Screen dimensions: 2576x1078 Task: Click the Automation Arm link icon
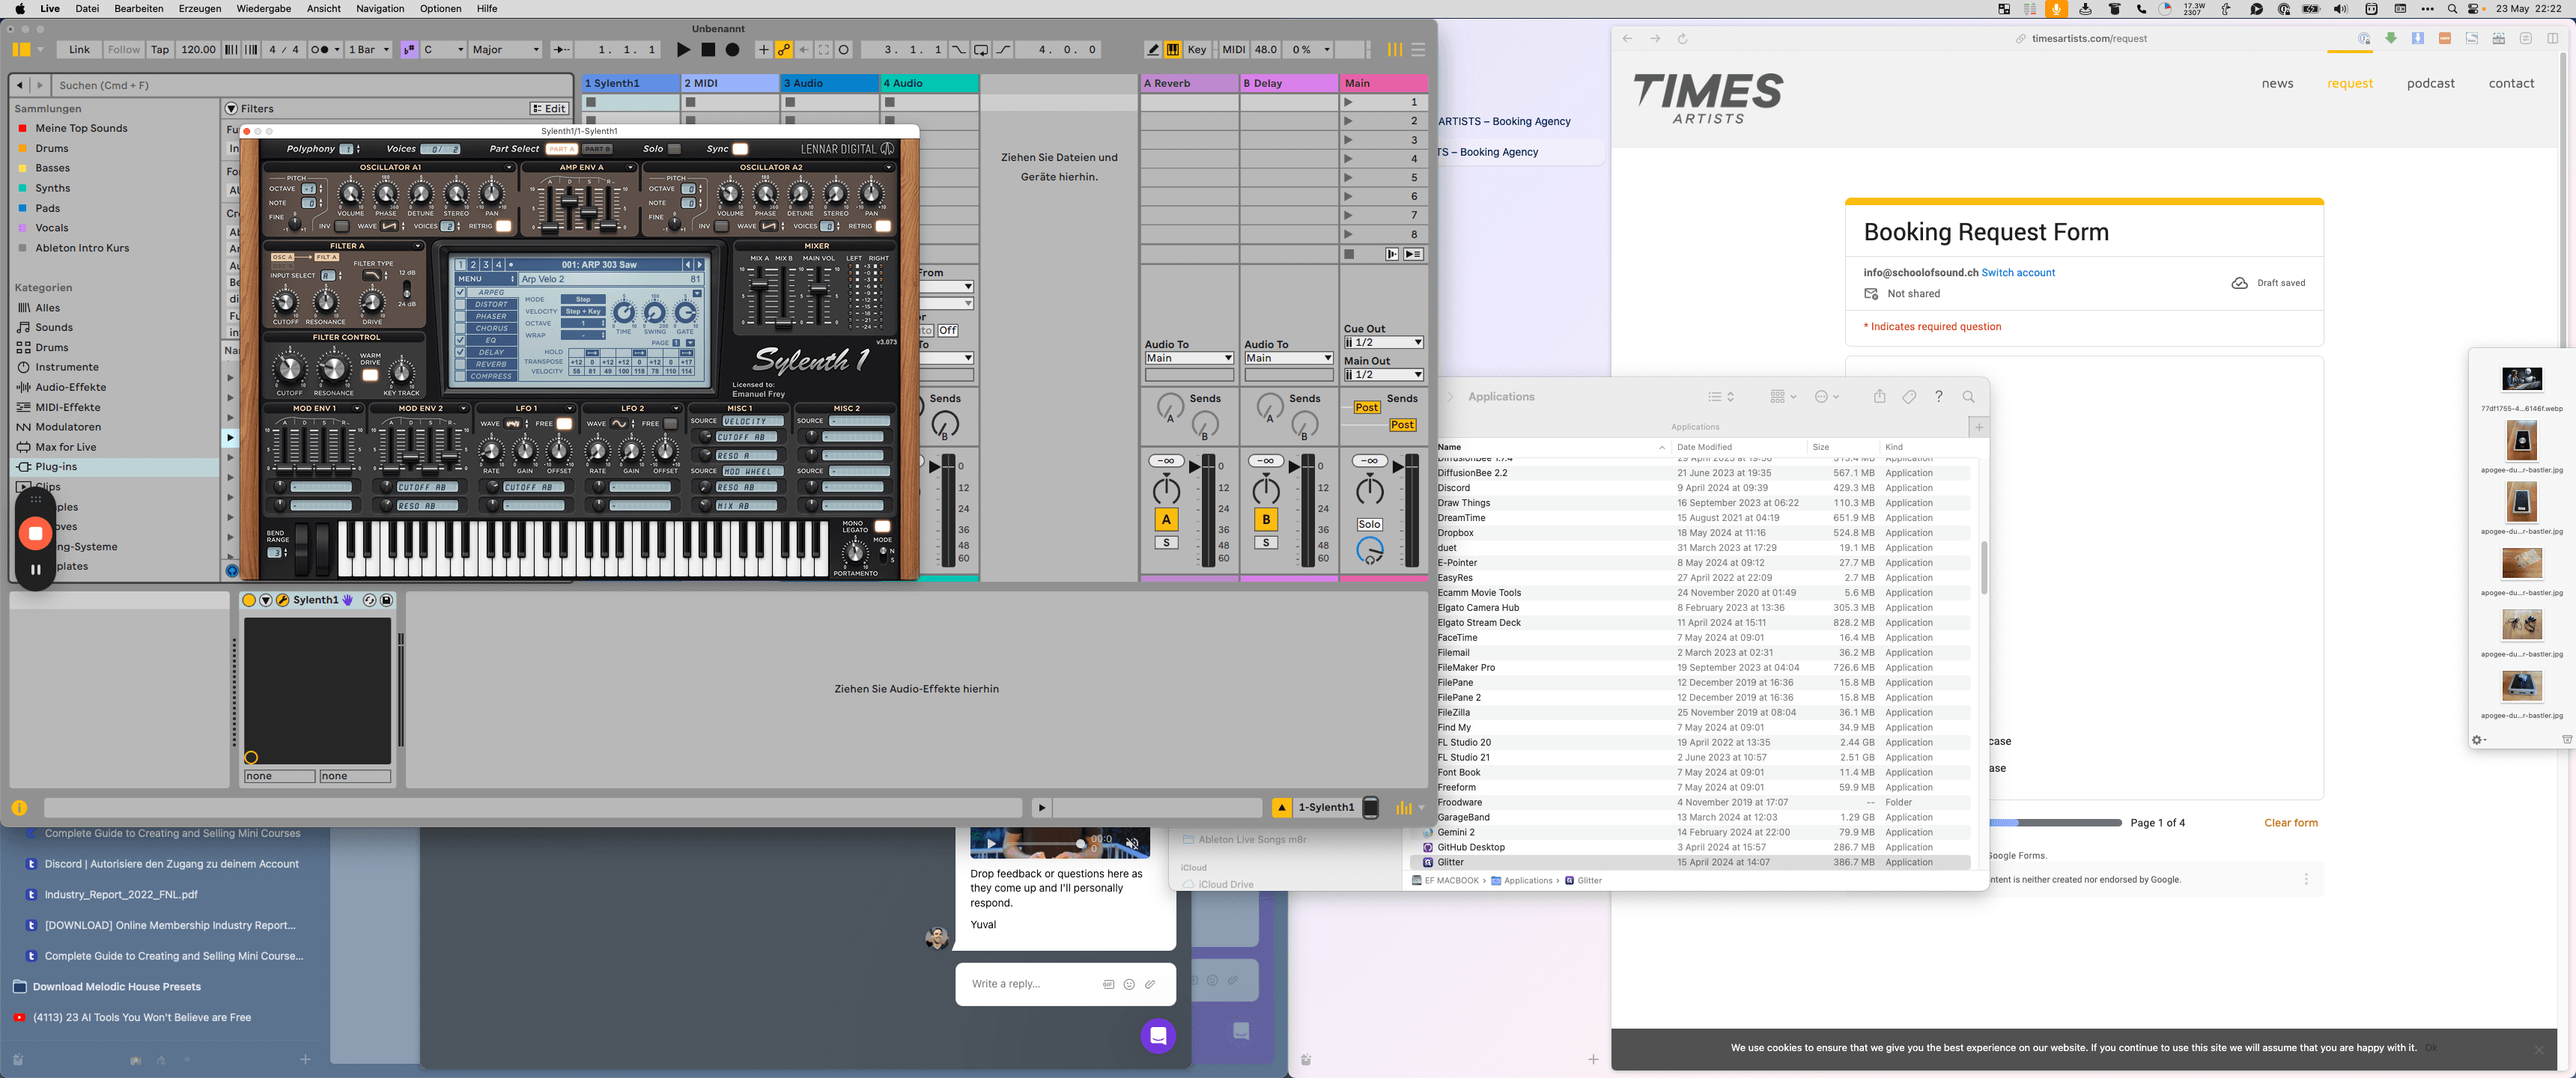coord(784,49)
